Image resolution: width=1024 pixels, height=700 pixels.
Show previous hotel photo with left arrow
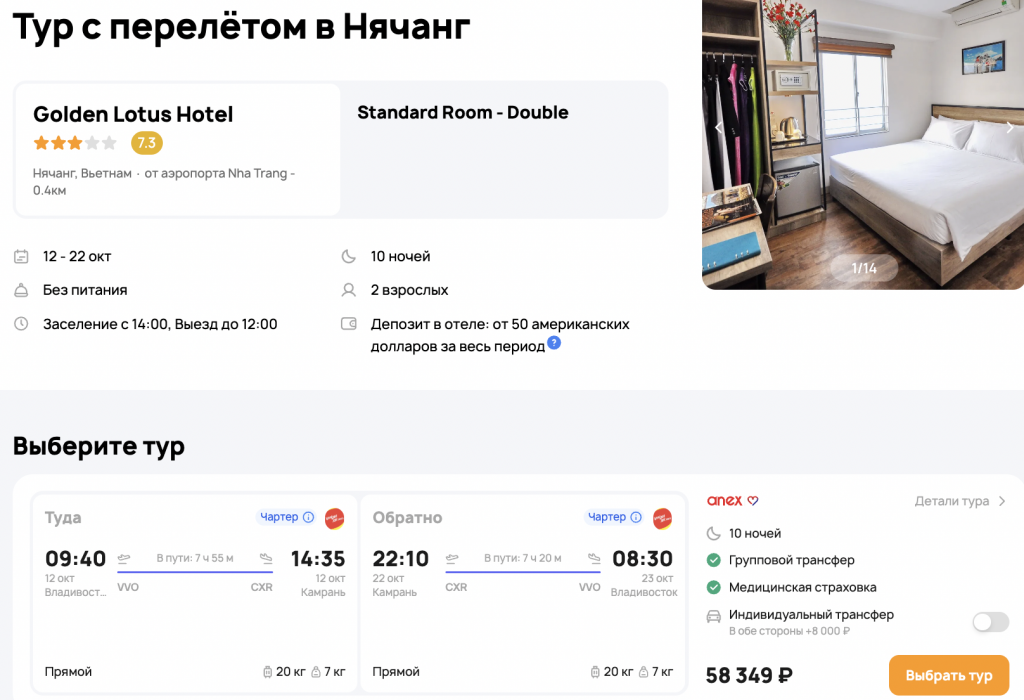(718, 128)
